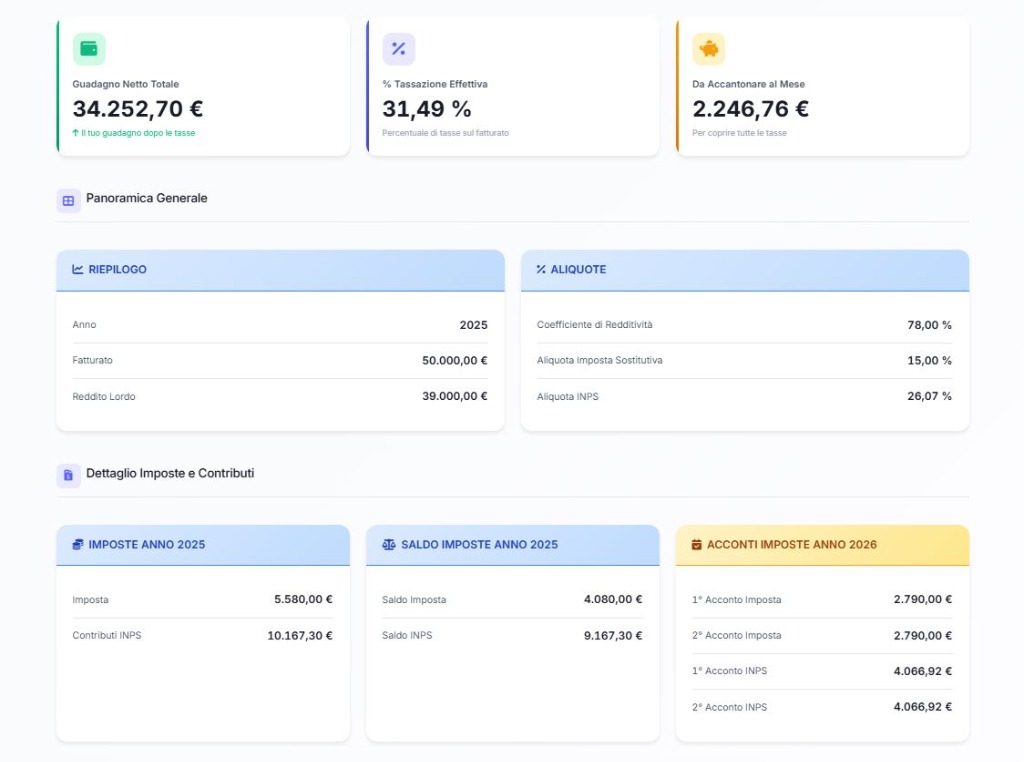Image resolution: width=1024 pixels, height=762 pixels.
Task: Click the Aliquota INPS value 26,07 %
Action: point(929,396)
